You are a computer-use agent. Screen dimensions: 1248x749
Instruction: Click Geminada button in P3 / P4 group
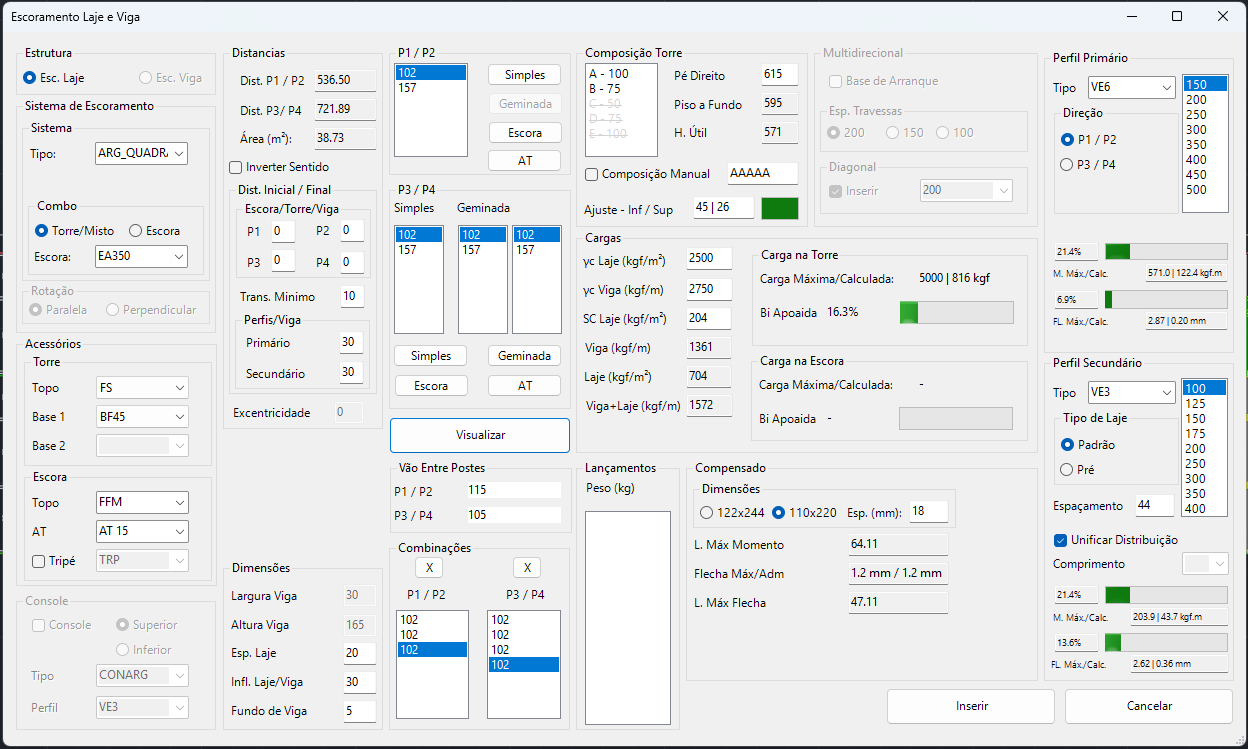coord(525,356)
